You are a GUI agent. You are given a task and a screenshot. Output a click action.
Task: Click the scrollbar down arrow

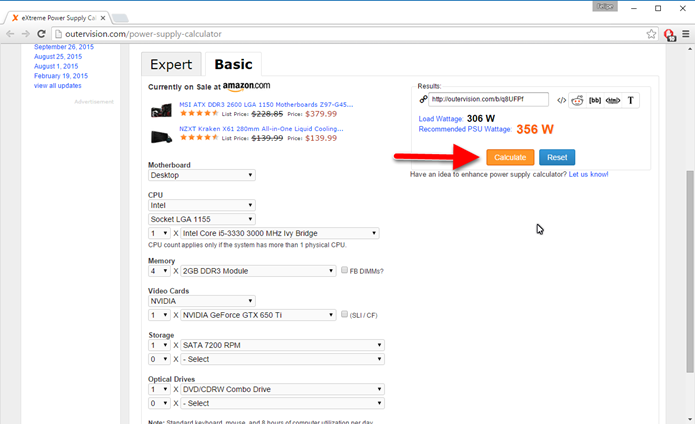coord(690,420)
